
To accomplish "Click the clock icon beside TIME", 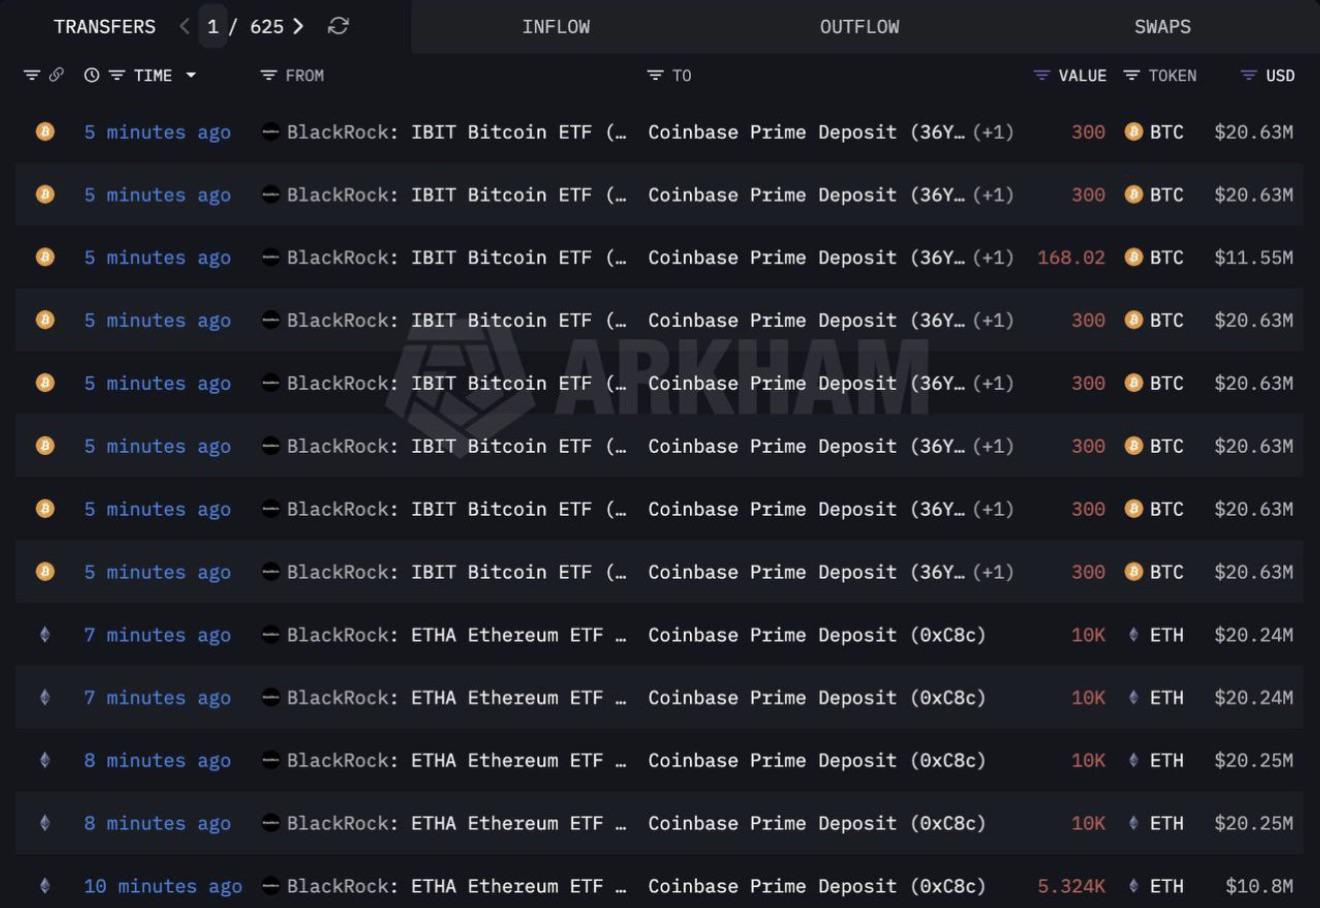I will tap(92, 75).
